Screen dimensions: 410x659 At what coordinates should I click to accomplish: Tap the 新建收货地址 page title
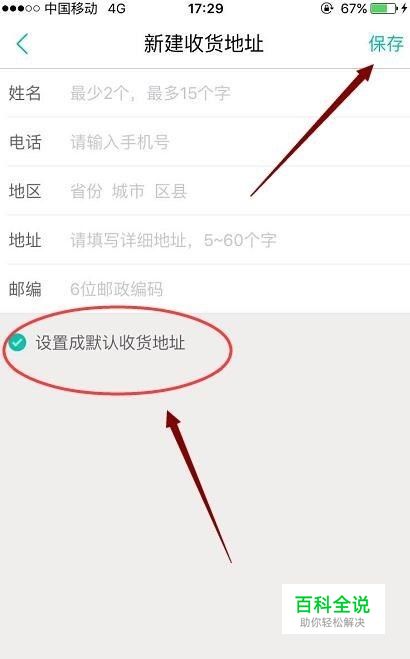click(204, 44)
